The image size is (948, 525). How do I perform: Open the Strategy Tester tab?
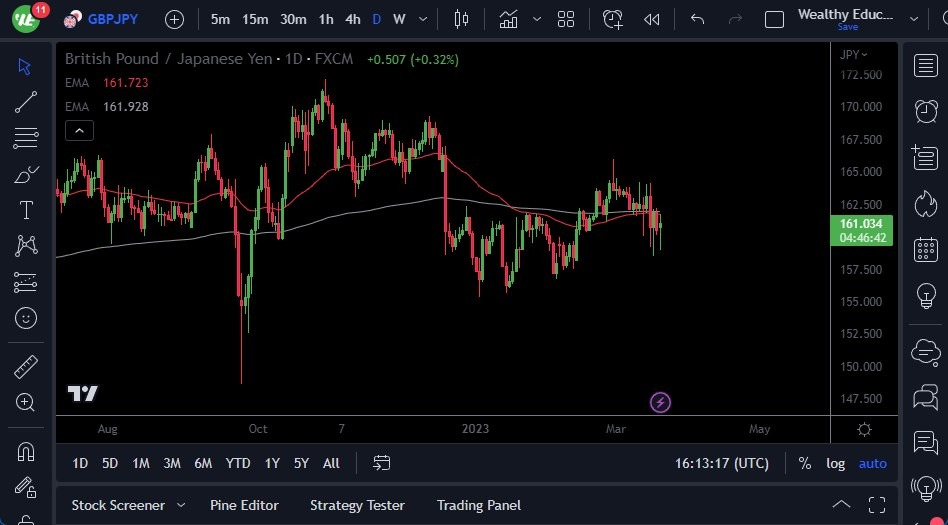pyautogui.click(x=357, y=505)
